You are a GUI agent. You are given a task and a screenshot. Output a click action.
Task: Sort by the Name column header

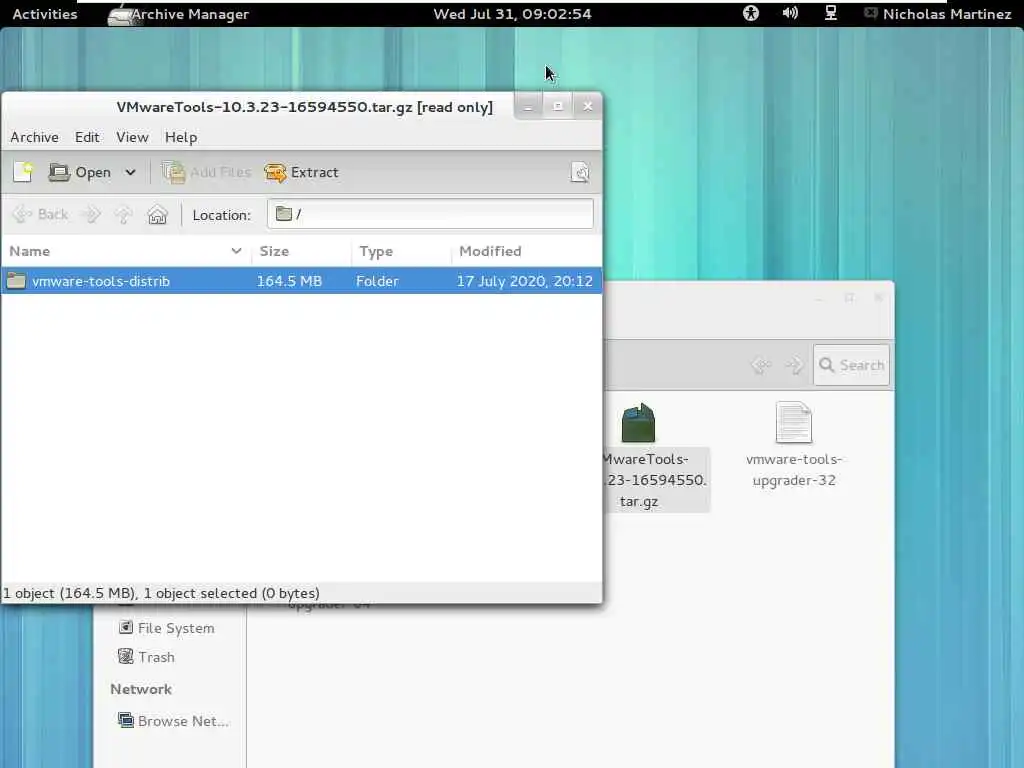[x=125, y=251]
